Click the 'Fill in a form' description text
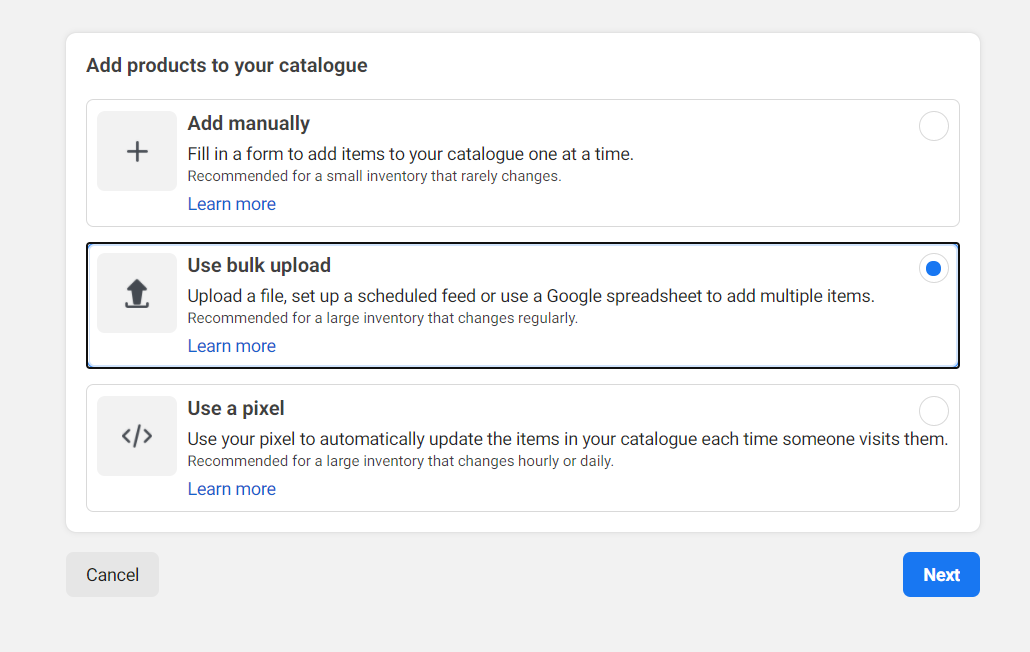Viewport: 1030px width, 652px height. pyautogui.click(x=411, y=154)
